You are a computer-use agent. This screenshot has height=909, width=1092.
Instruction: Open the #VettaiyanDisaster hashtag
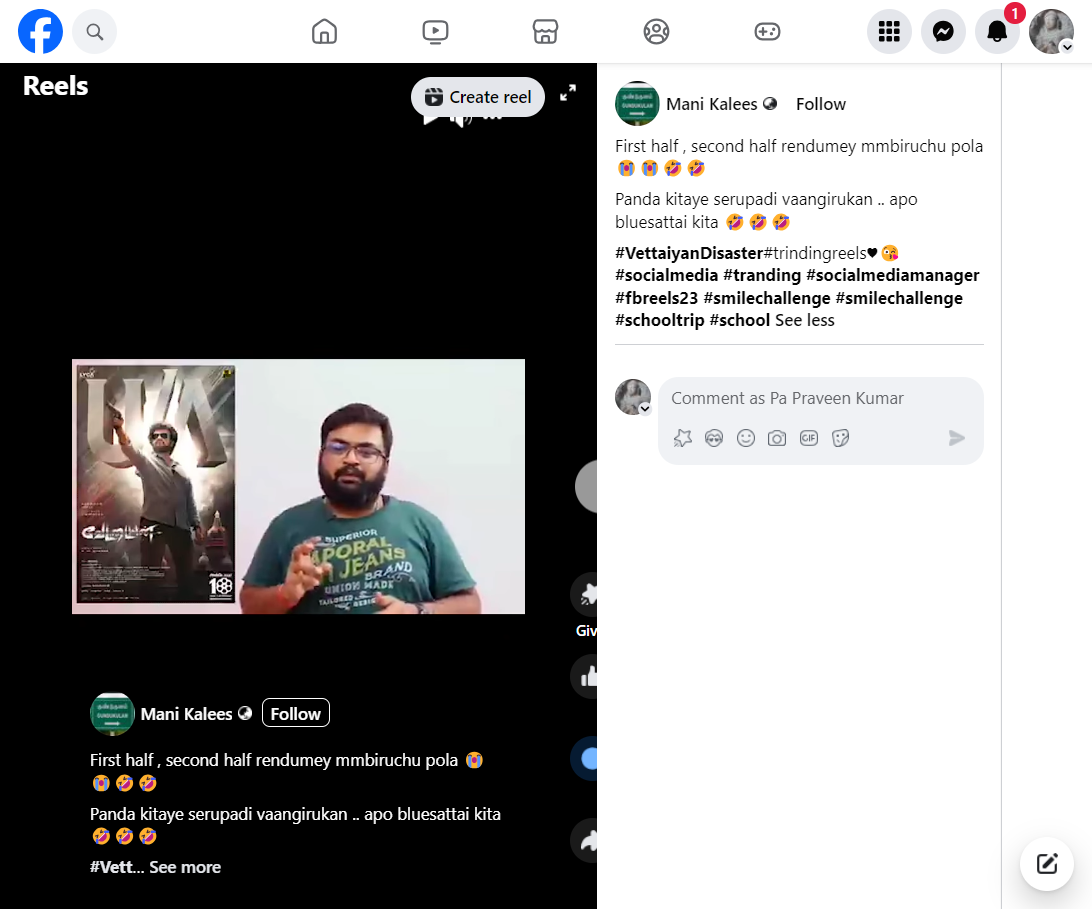click(x=689, y=253)
